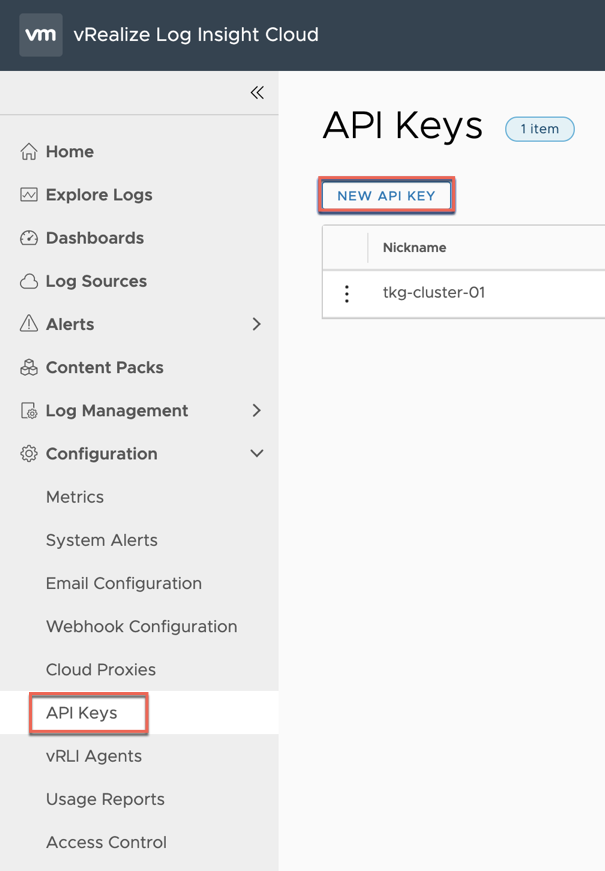Select the tkg-cluster-01 nickname cell

tap(434, 293)
